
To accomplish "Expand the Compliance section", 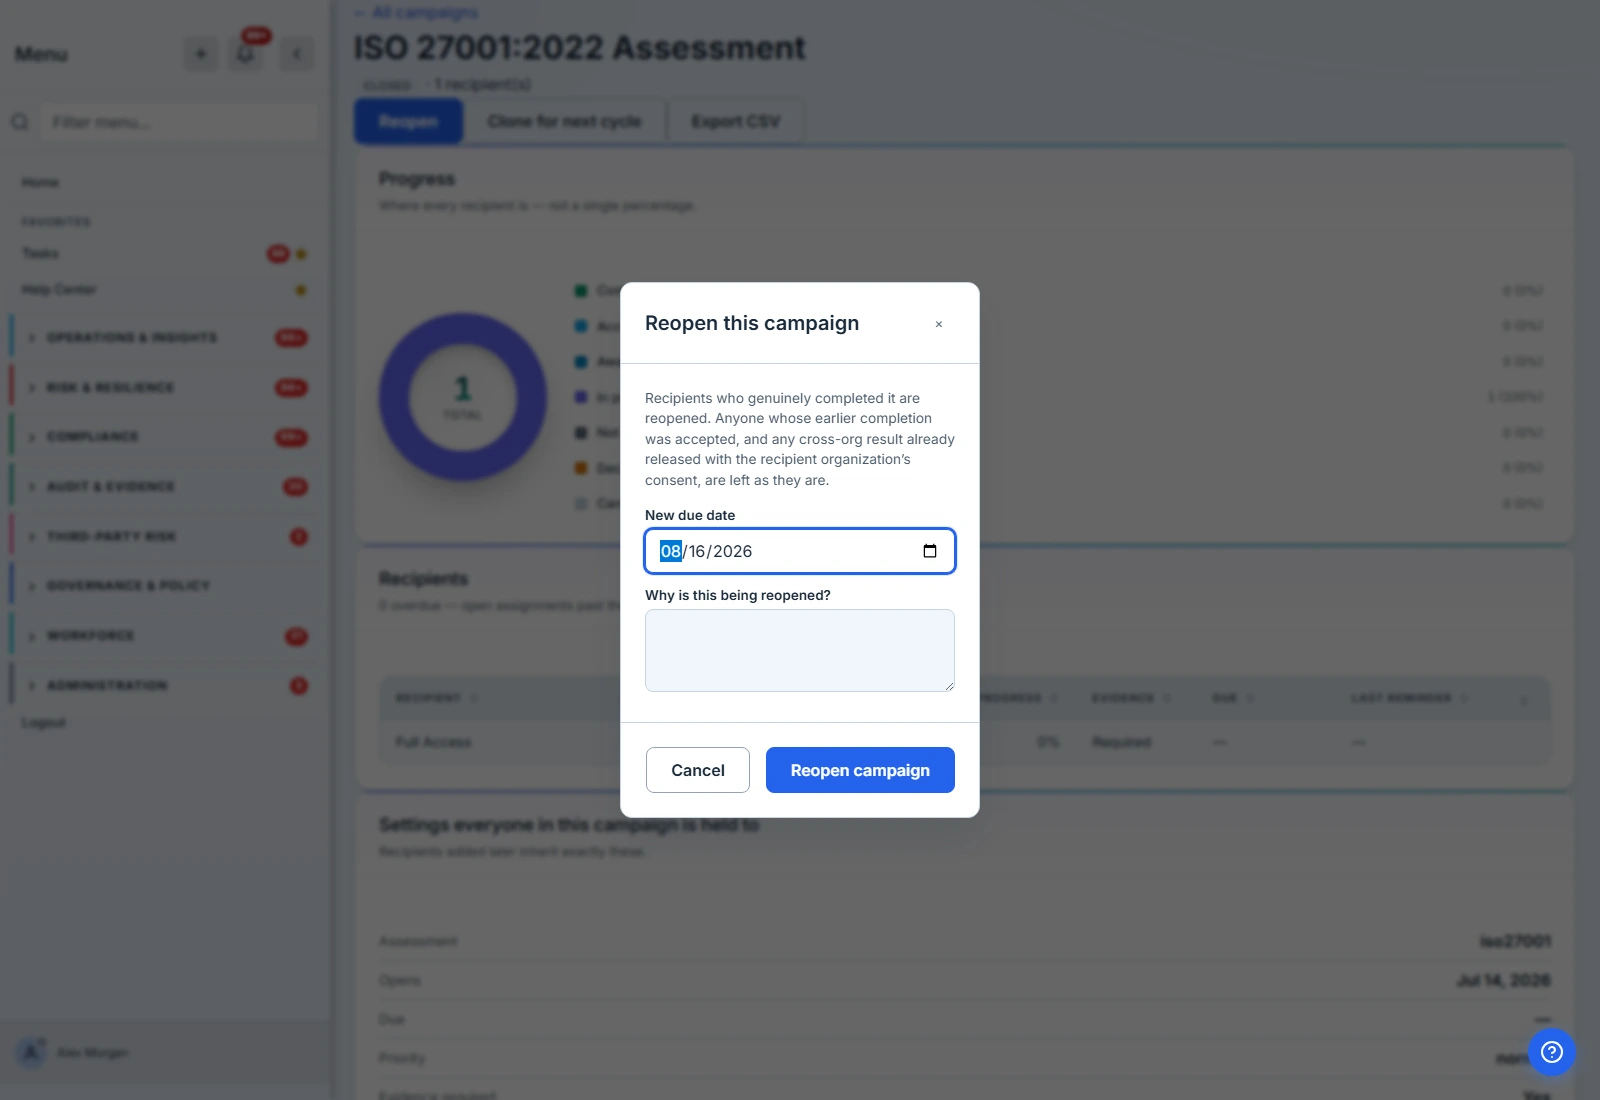I will 165,437.
